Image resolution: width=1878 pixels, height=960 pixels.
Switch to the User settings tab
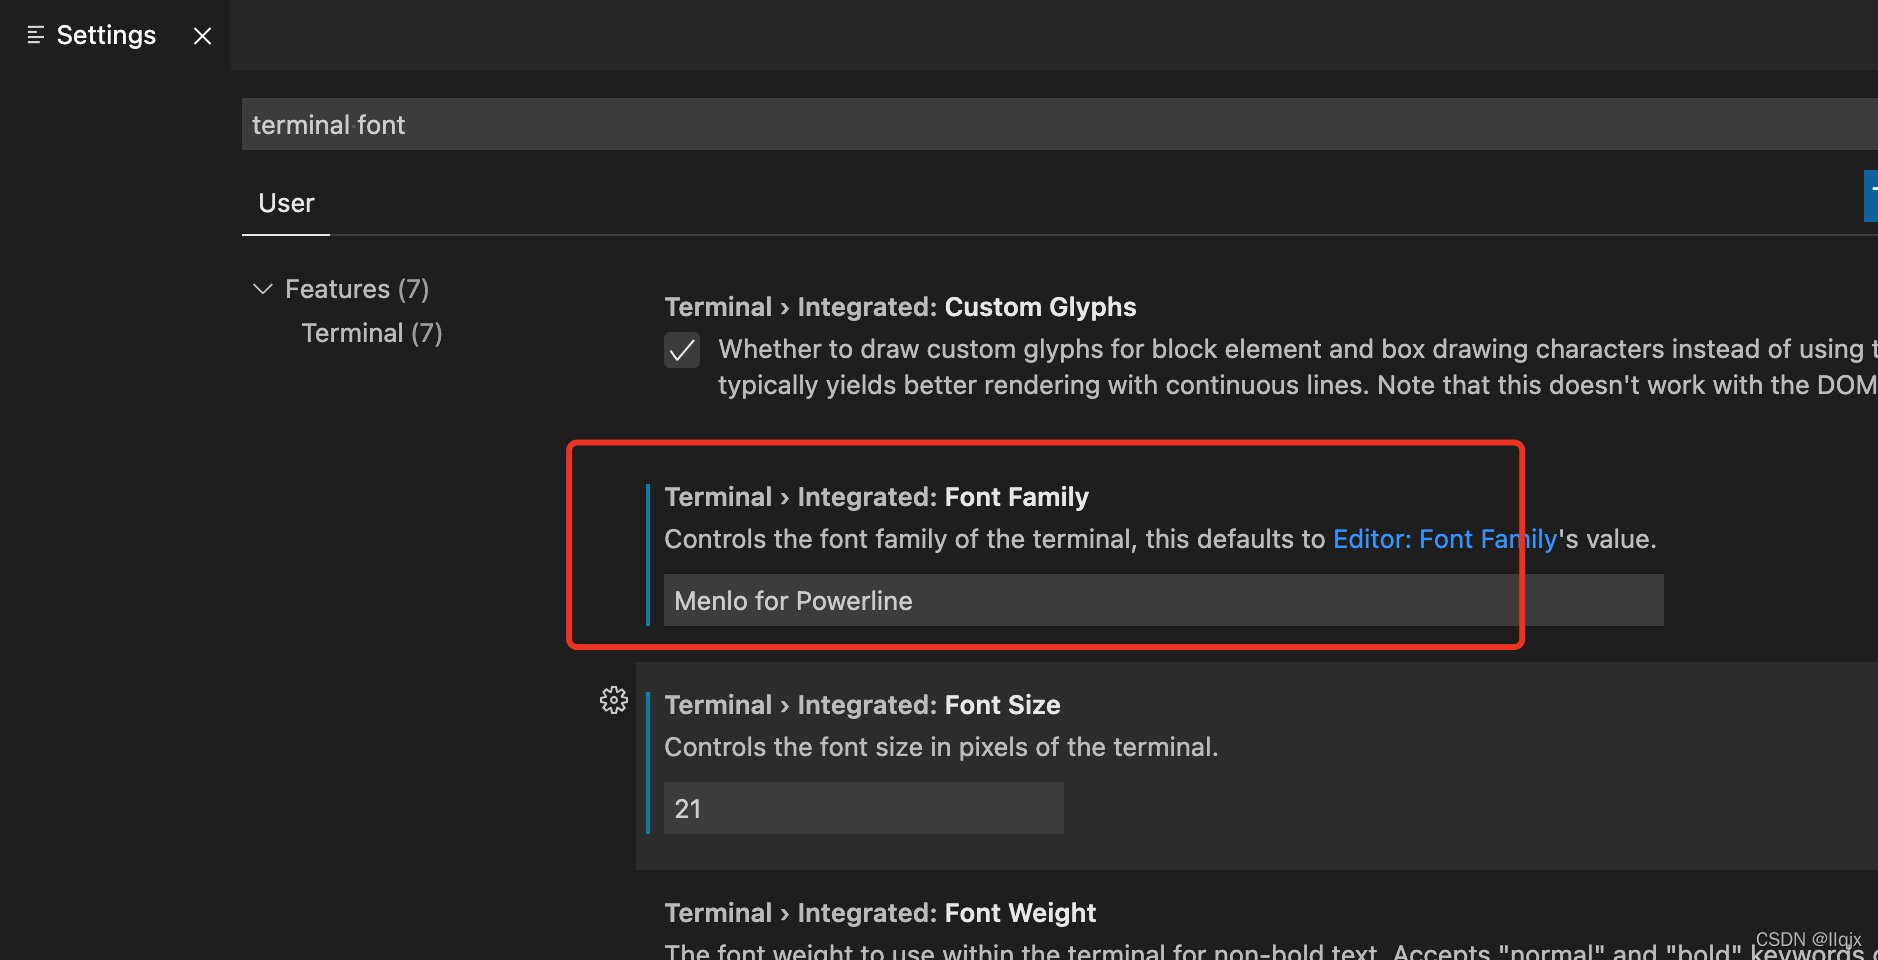pos(286,203)
